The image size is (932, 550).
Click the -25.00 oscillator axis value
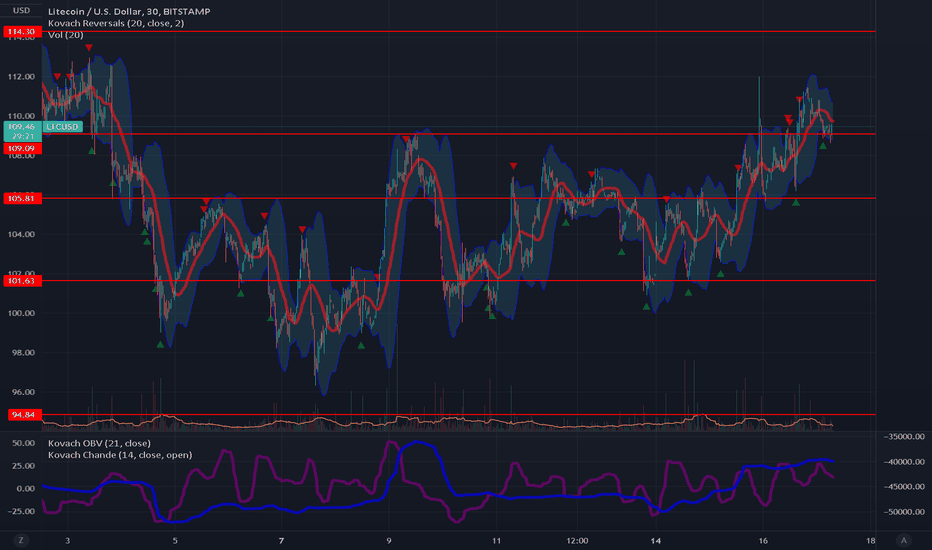pyautogui.click(x=21, y=511)
